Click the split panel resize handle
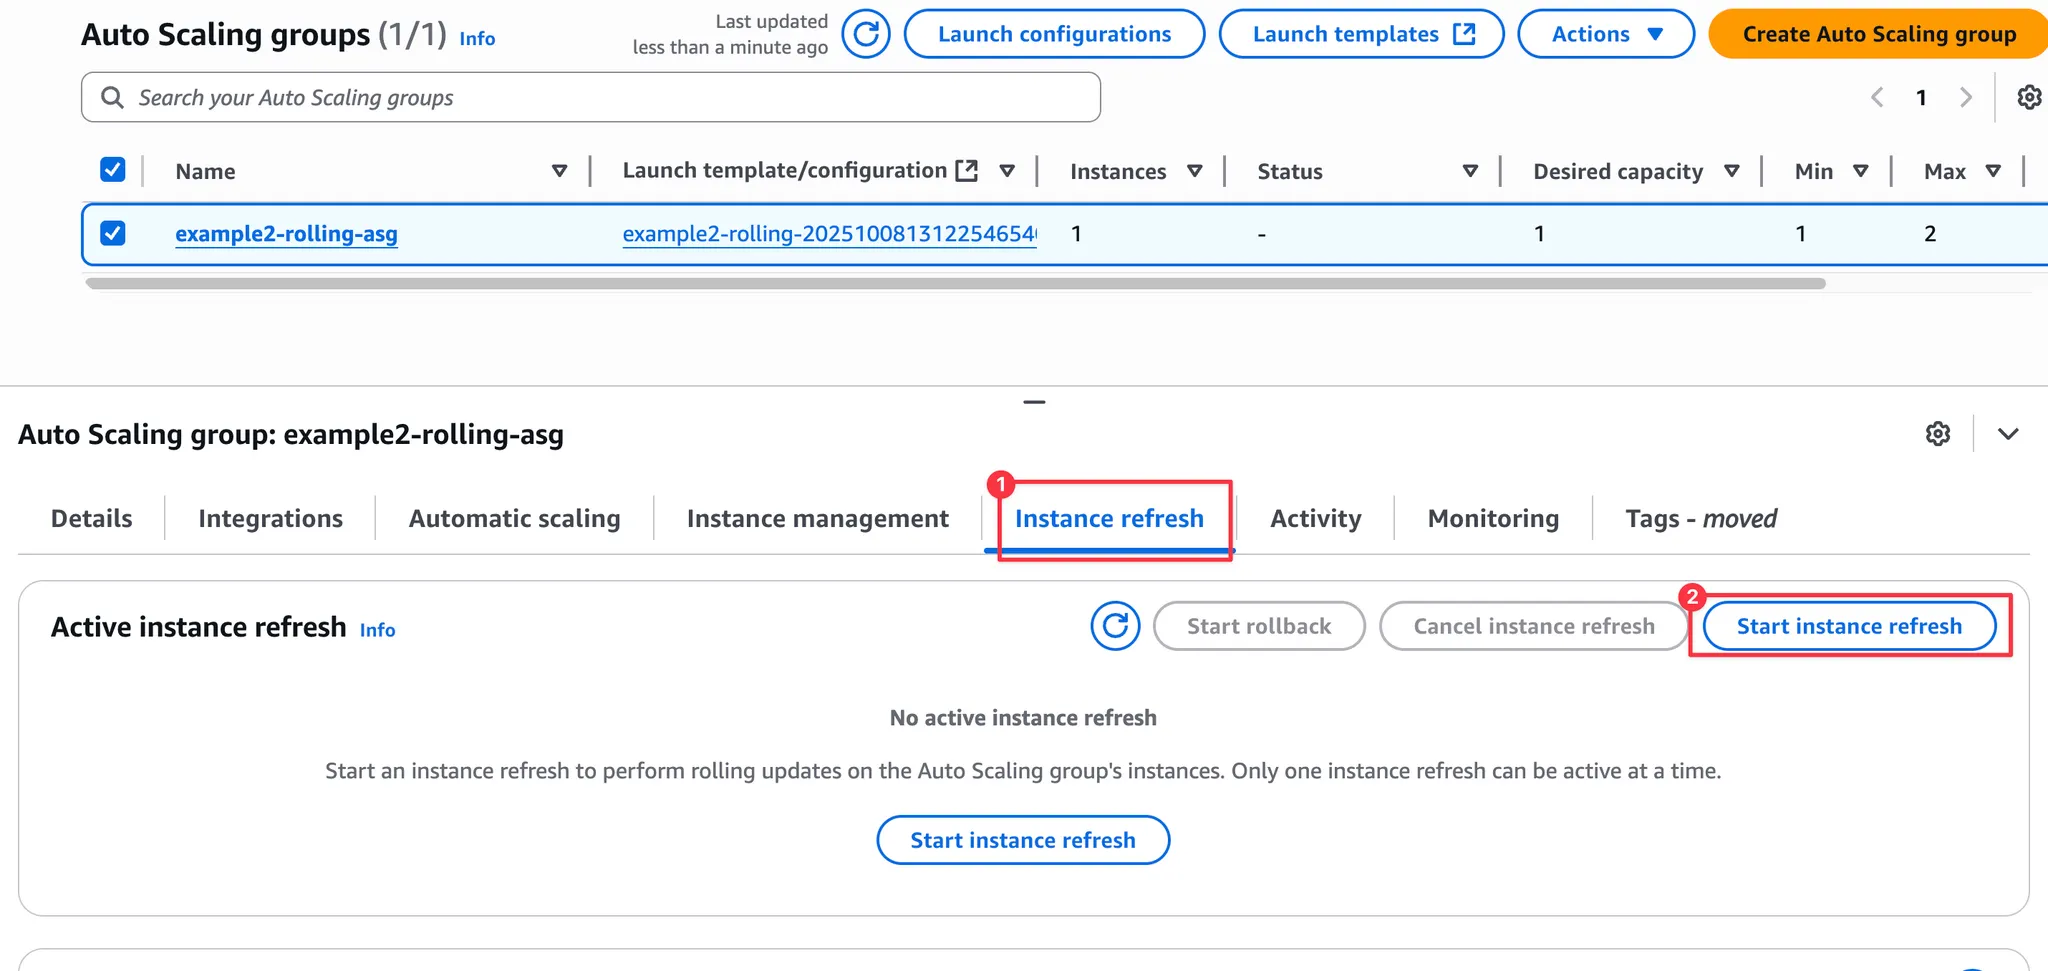 pos(1034,402)
